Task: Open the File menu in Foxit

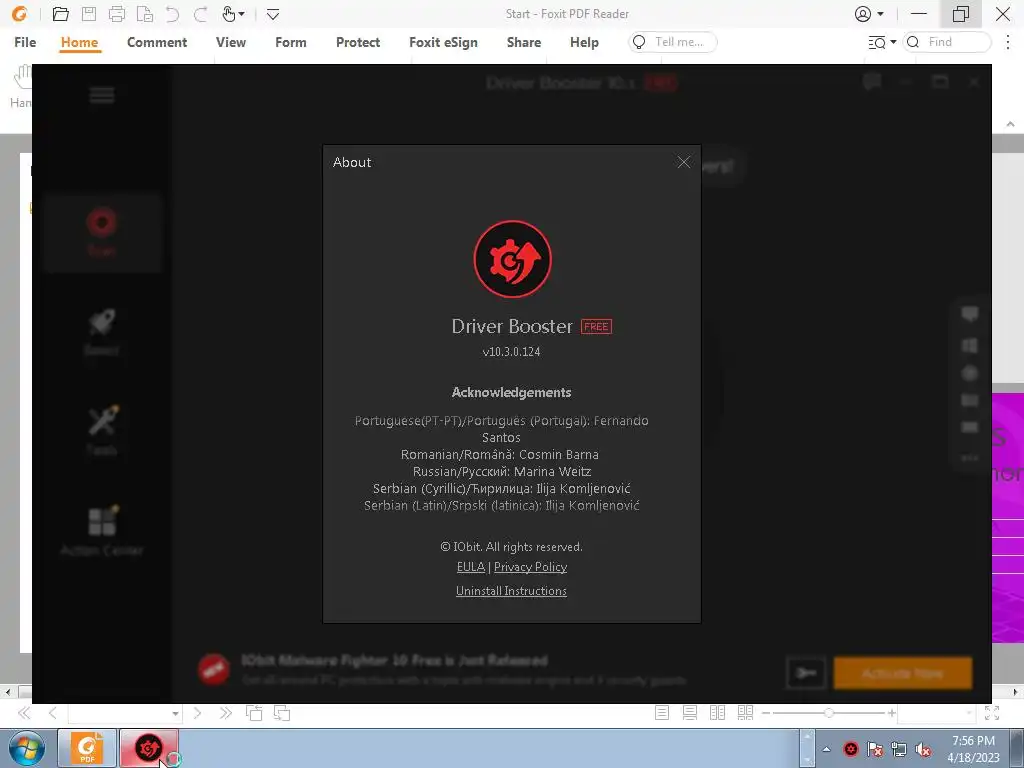Action: tap(25, 42)
